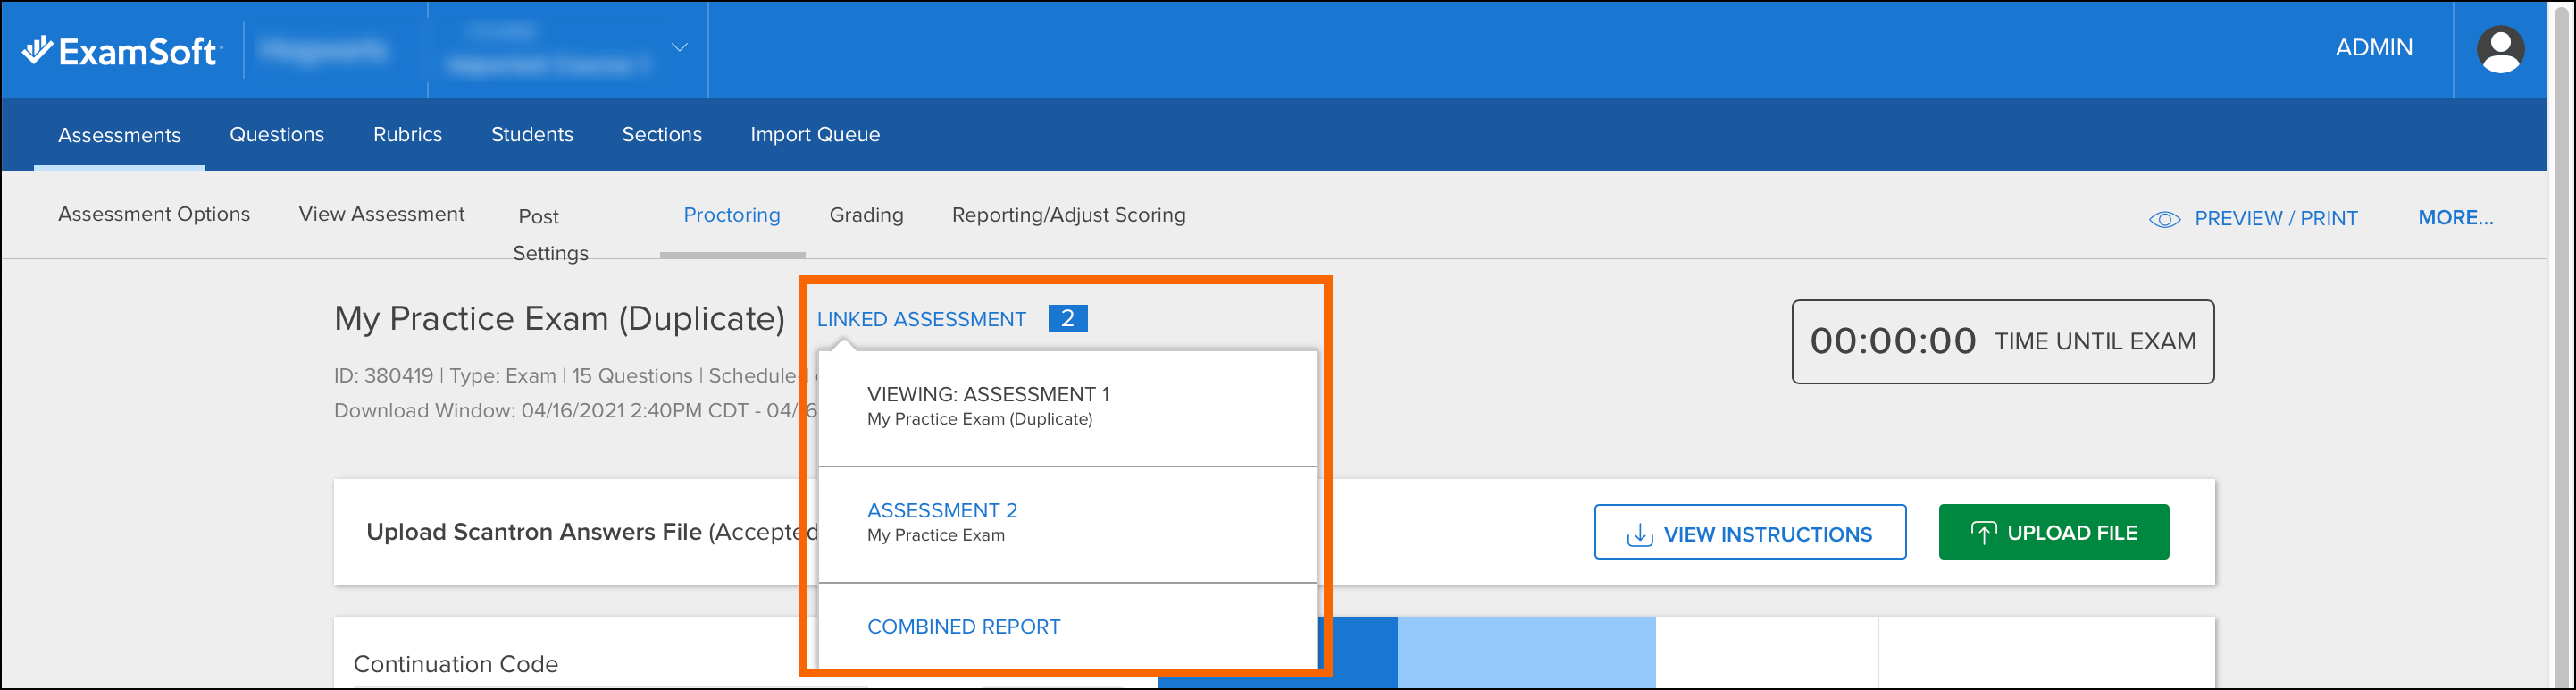Click the upload arrow icon in Upload File
The image size is (2576, 690).
tap(1983, 532)
